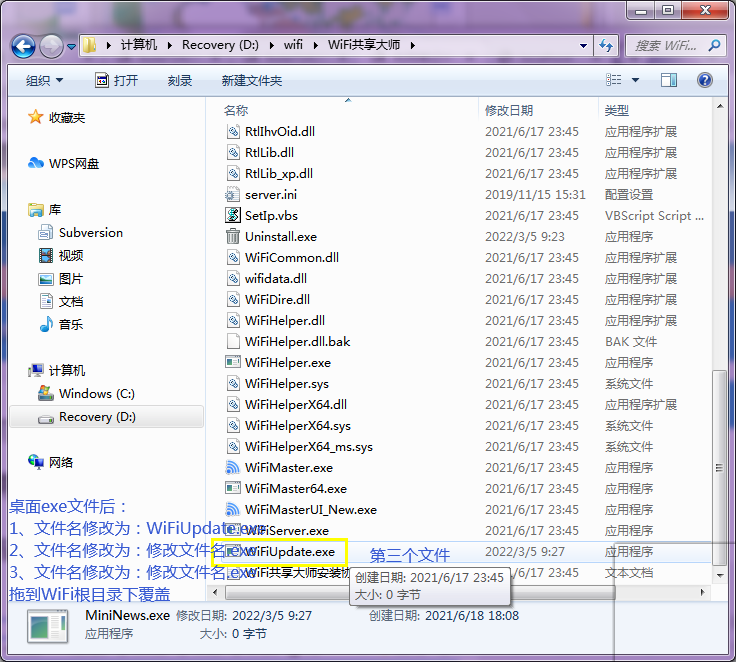The height and width of the screenshot is (662, 736).
Task: Click the WiFiHelper.dll file icon
Action: pyautogui.click(x=233, y=321)
